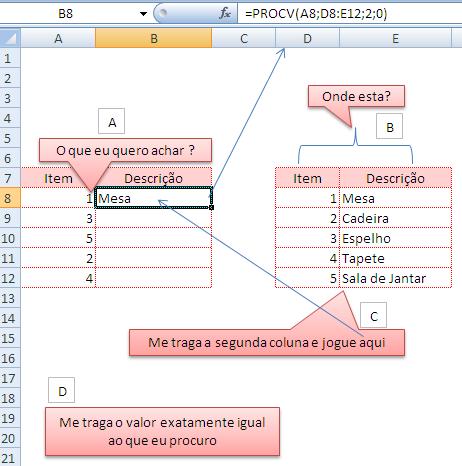Click cell A10 containing 5

(x=58, y=238)
